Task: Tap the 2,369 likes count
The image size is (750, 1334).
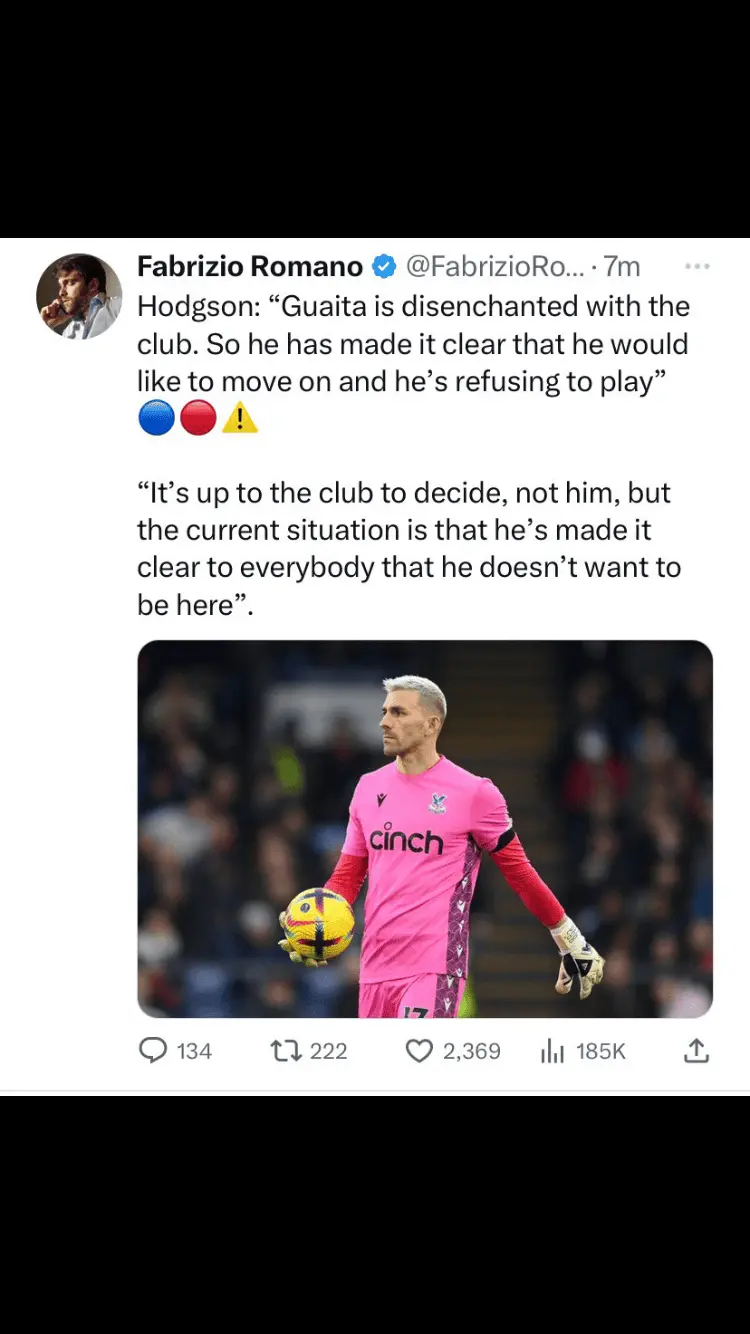Action: pyautogui.click(x=471, y=1051)
